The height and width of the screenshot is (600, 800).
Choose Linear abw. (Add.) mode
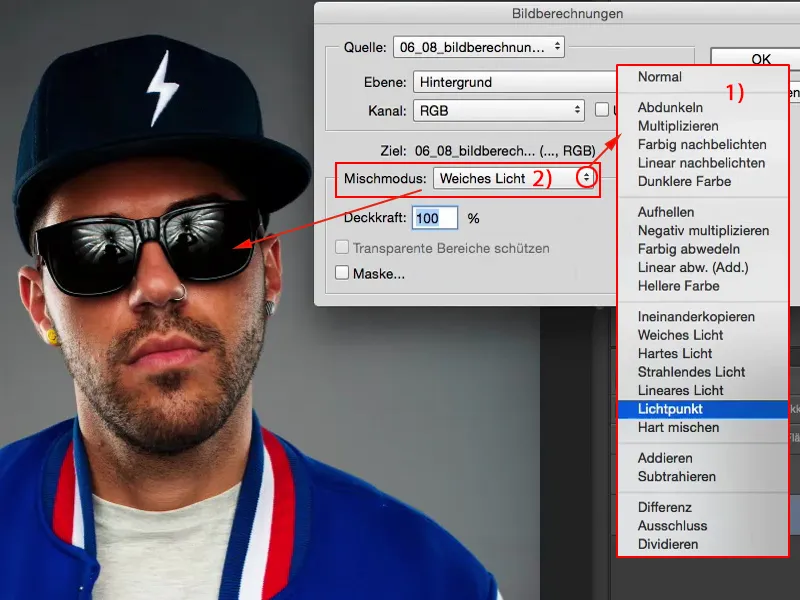692,267
